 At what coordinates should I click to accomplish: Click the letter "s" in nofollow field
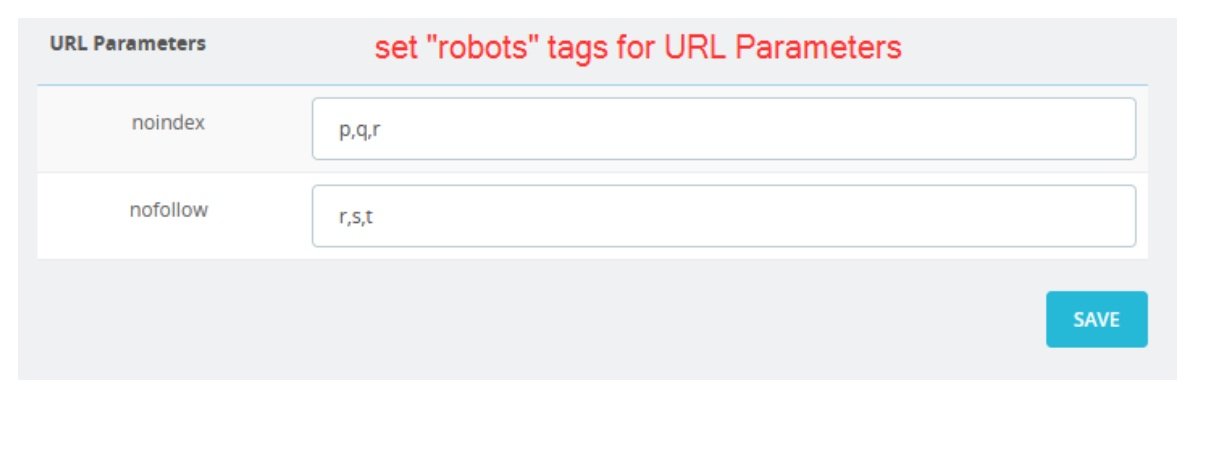[357, 218]
